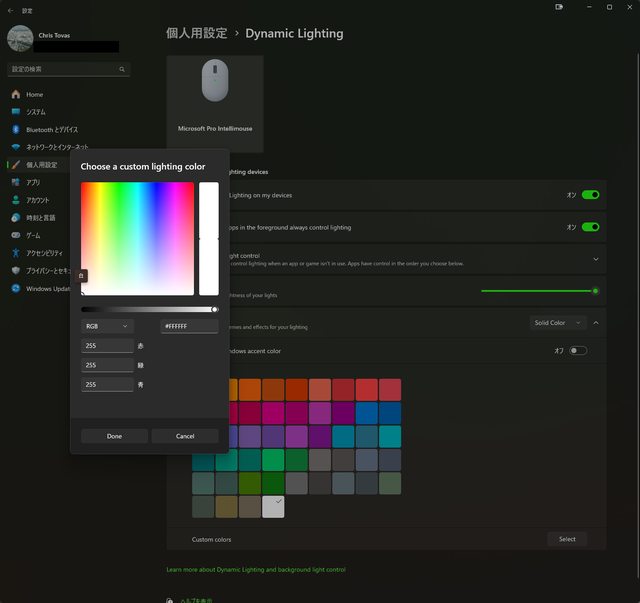The image size is (640, 603).
Task: Open the Solid Color effects dropdown
Action: click(x=557, y=323)
